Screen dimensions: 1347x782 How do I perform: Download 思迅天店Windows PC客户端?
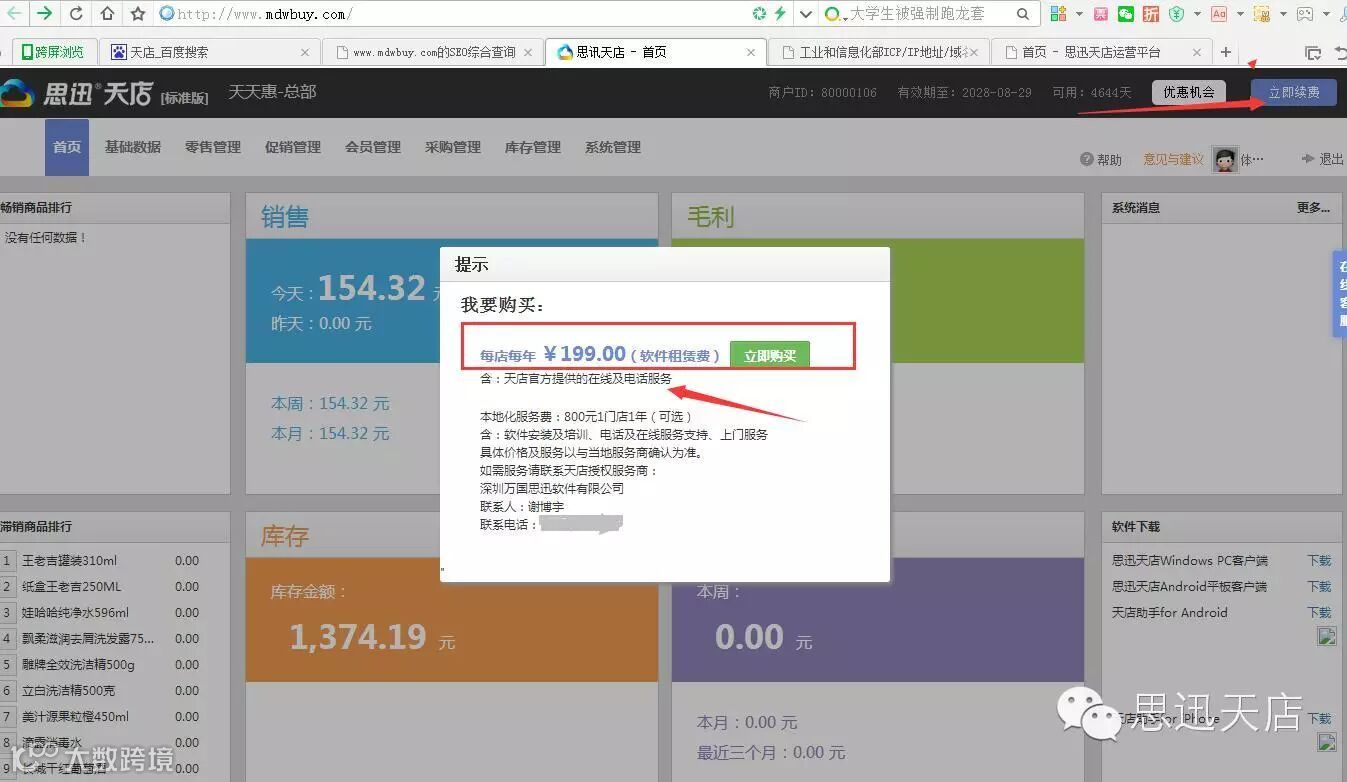coord(1320,561)
